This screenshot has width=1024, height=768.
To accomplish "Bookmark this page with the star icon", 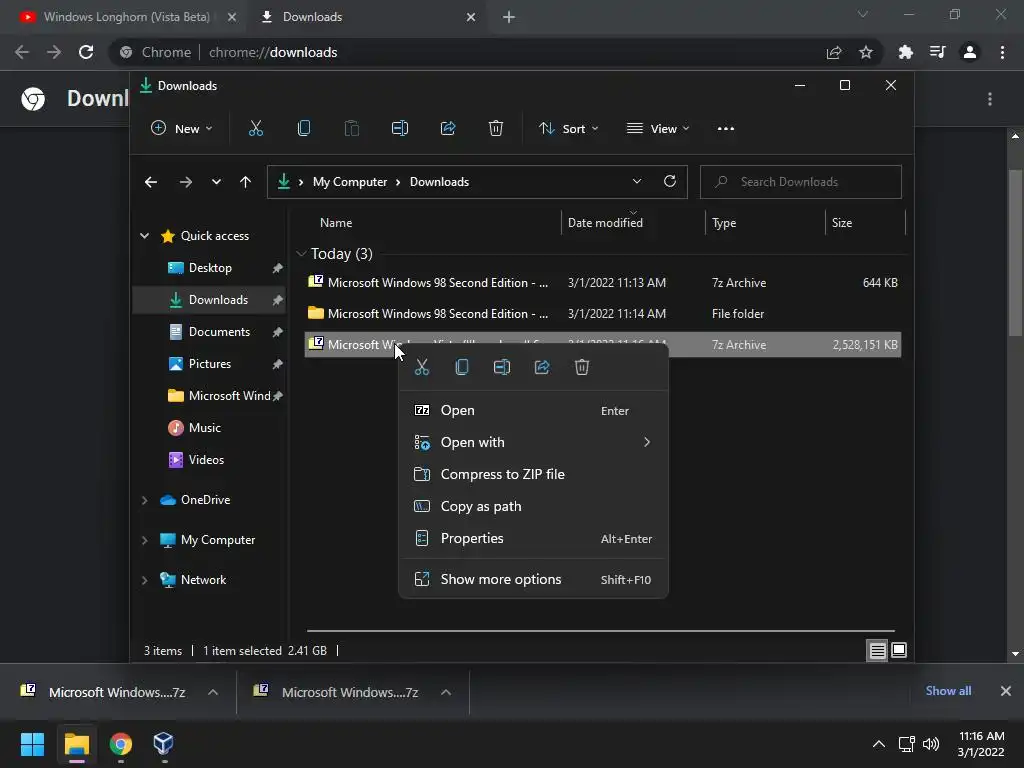I will (866, 52).
